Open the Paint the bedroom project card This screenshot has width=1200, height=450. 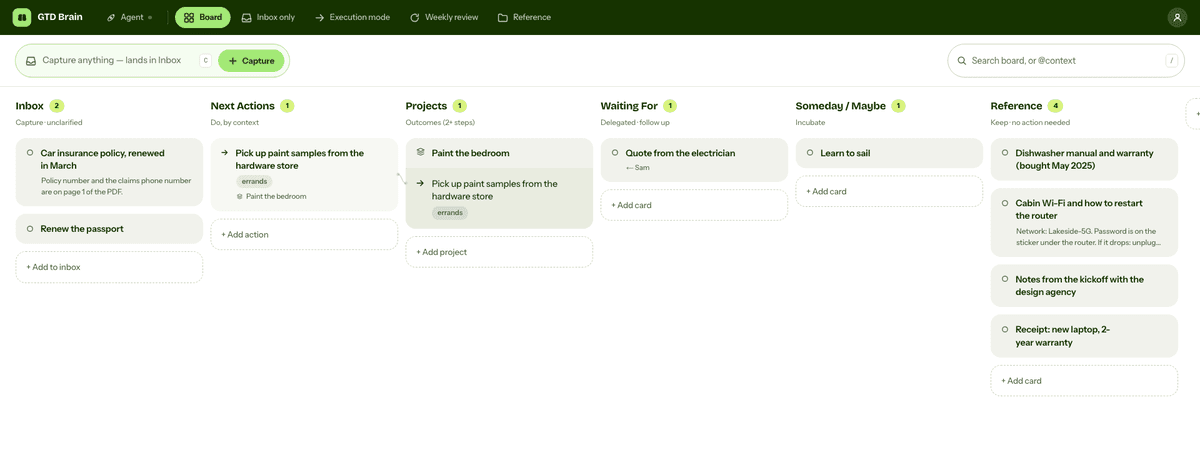[499, 153]
